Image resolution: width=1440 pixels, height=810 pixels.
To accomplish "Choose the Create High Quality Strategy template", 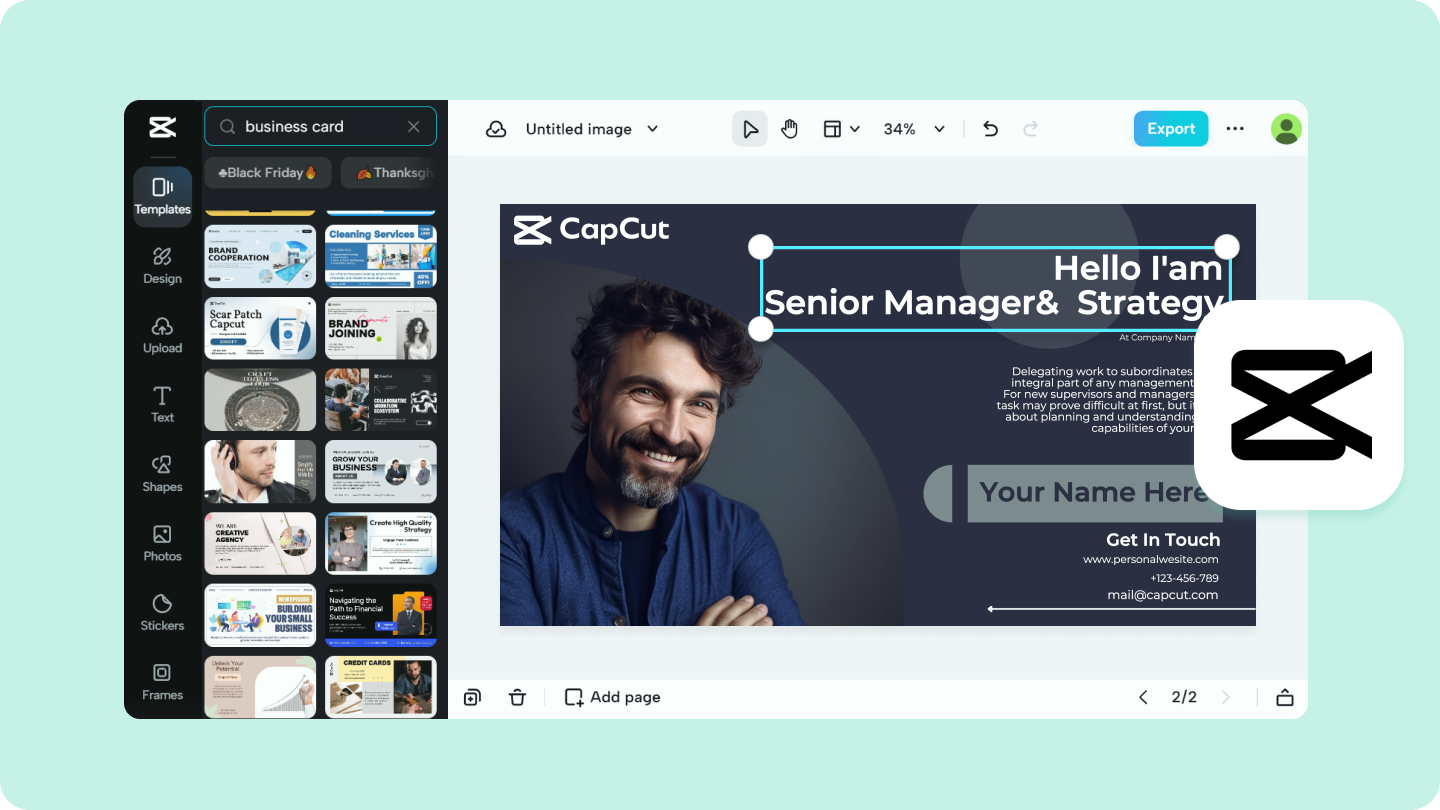I will point(381,543).
